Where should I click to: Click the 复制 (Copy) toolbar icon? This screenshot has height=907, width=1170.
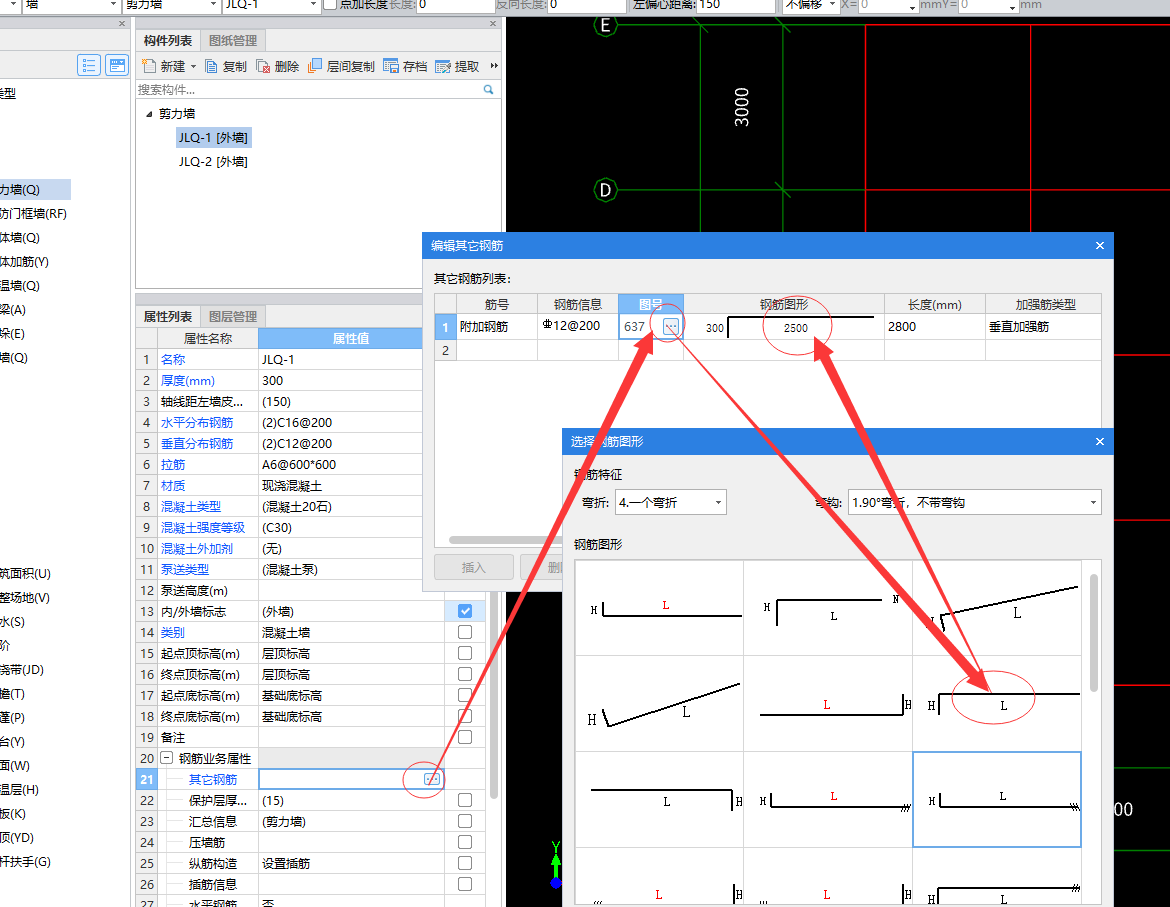(x=211, y=66)
